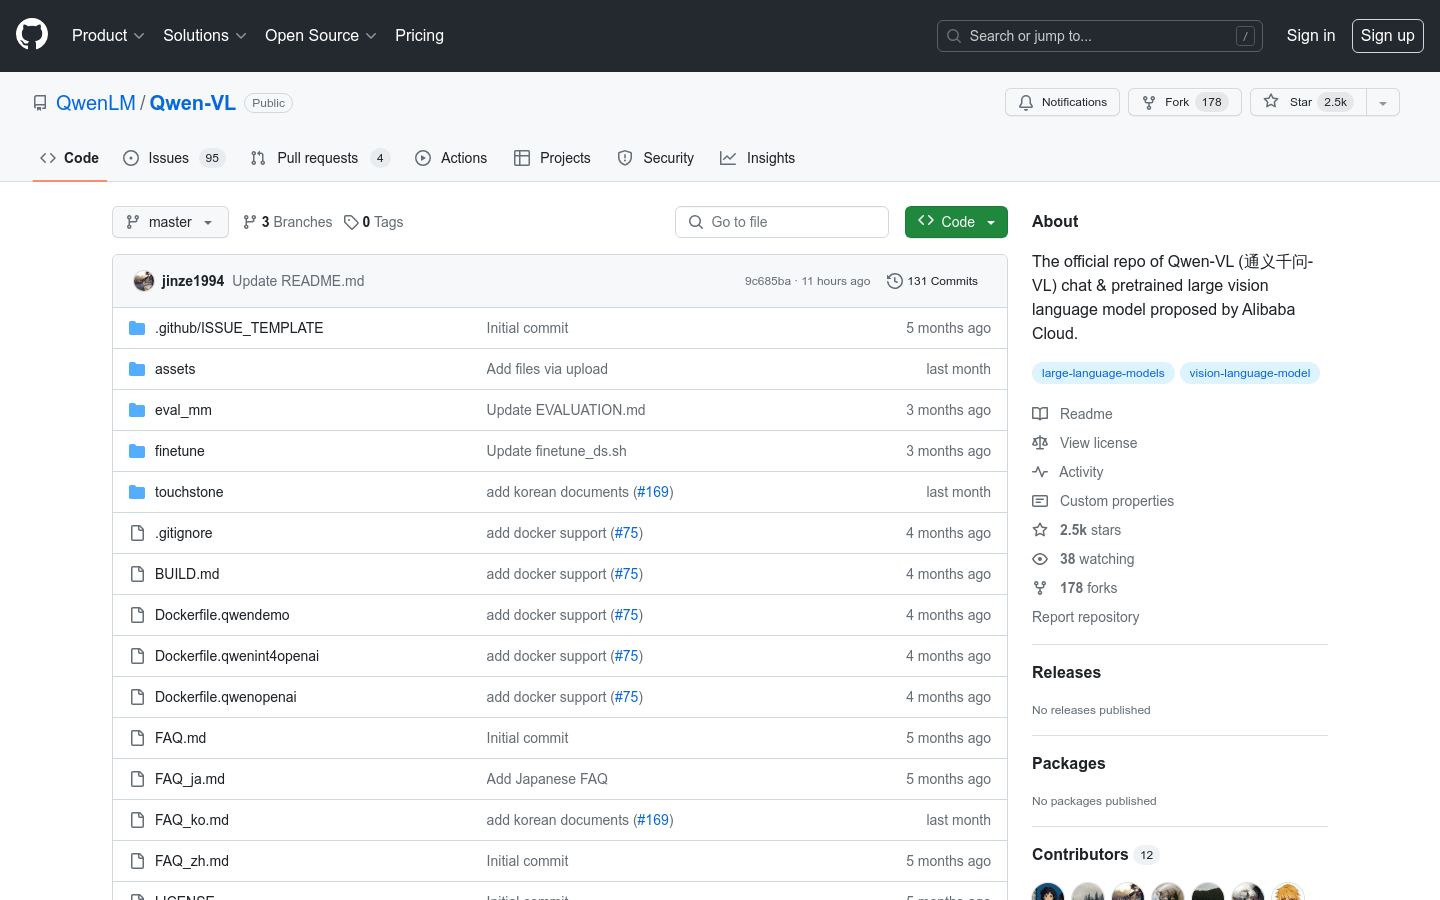Open the Activity link in About

(1081, 472)
